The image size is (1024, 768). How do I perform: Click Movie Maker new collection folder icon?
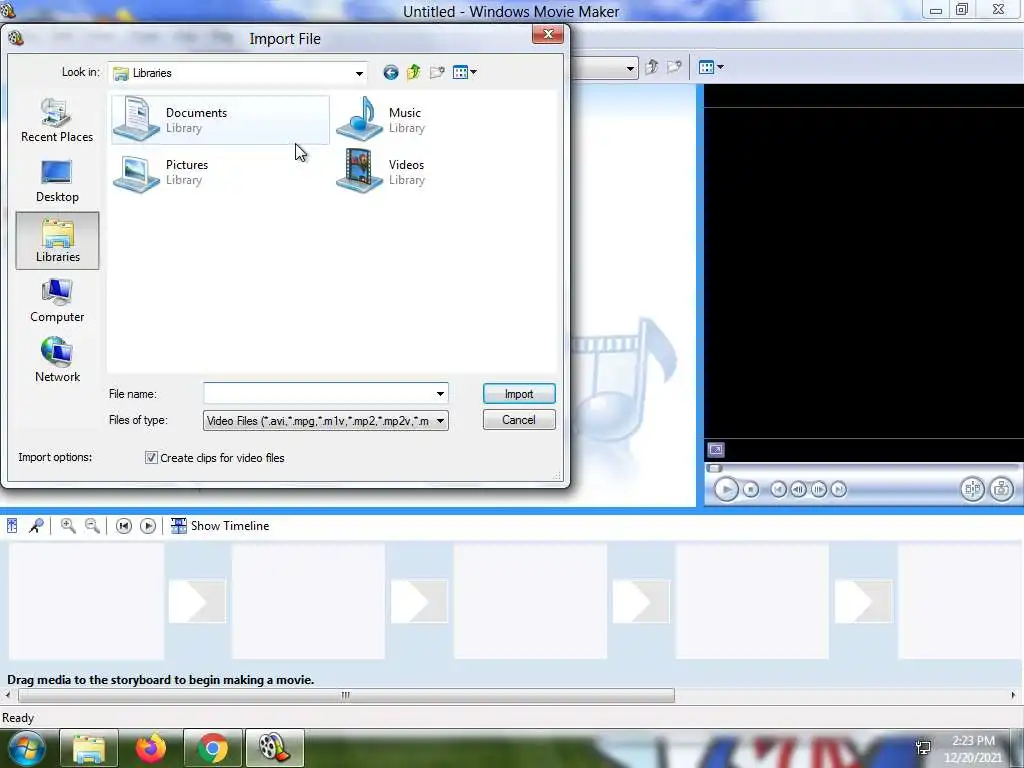click(674, 67)
